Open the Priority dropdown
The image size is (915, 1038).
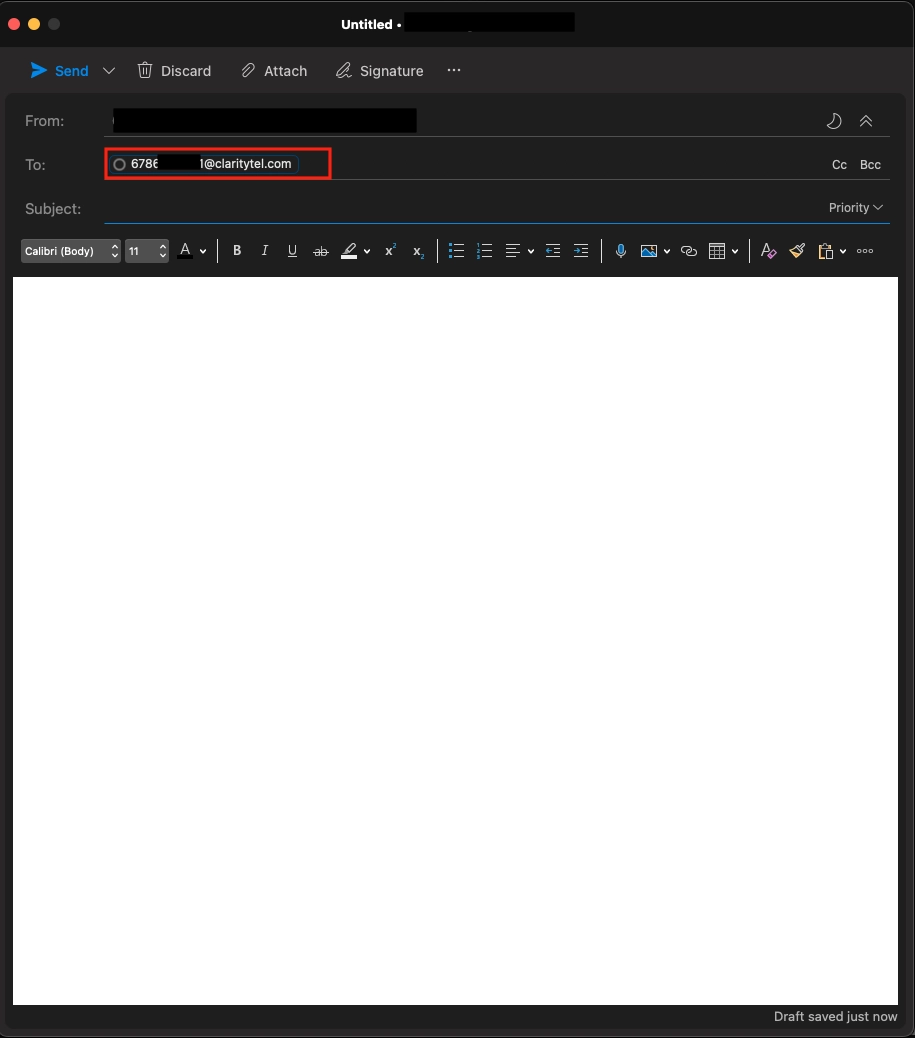(855, 208)
